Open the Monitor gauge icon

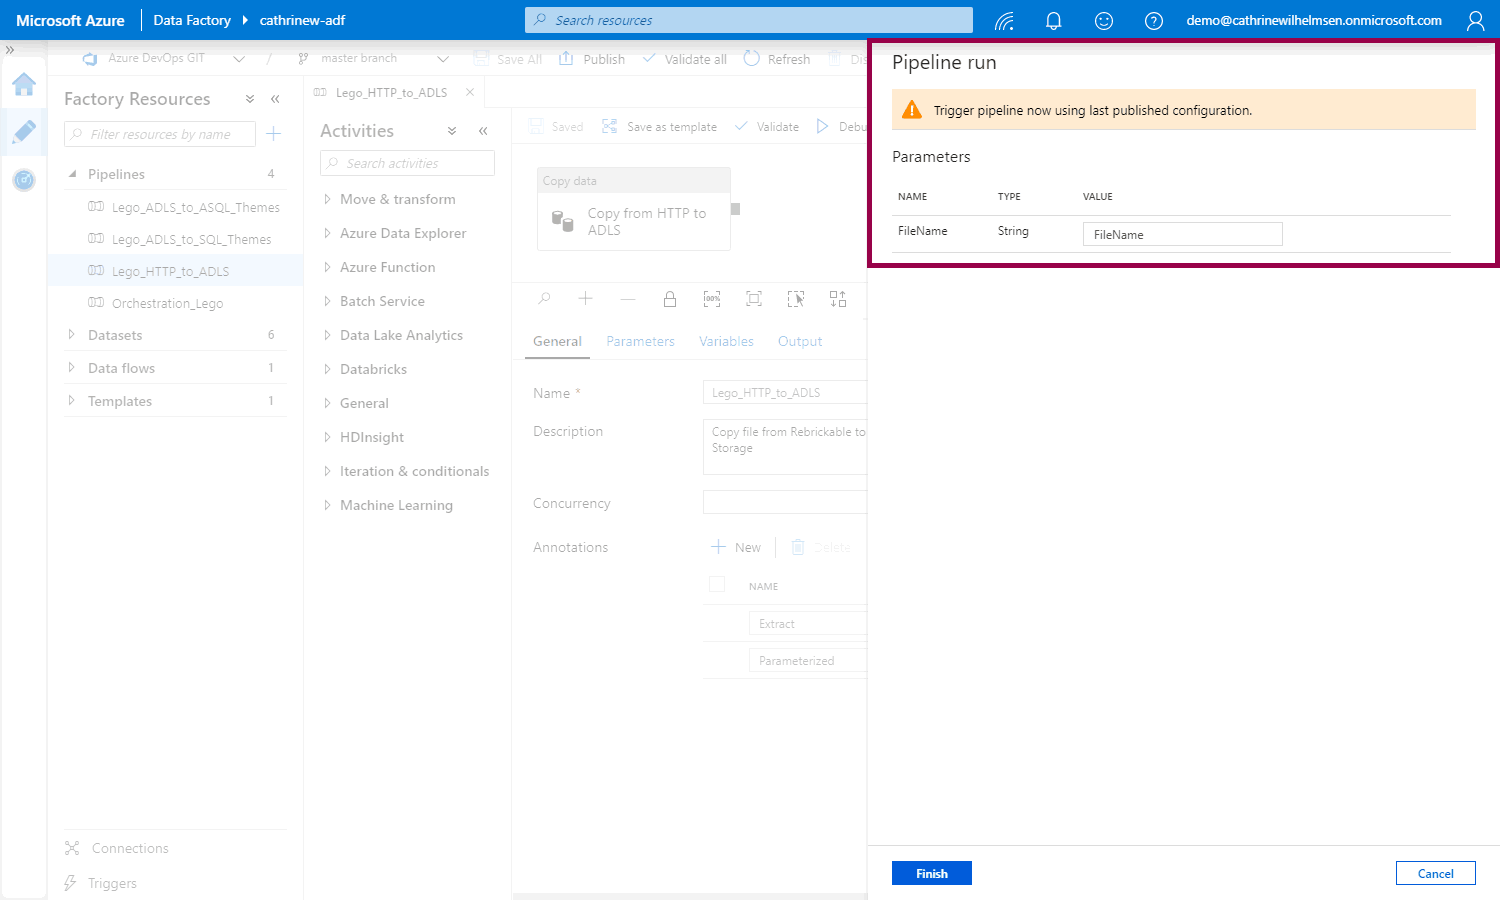tap(24, 180)
